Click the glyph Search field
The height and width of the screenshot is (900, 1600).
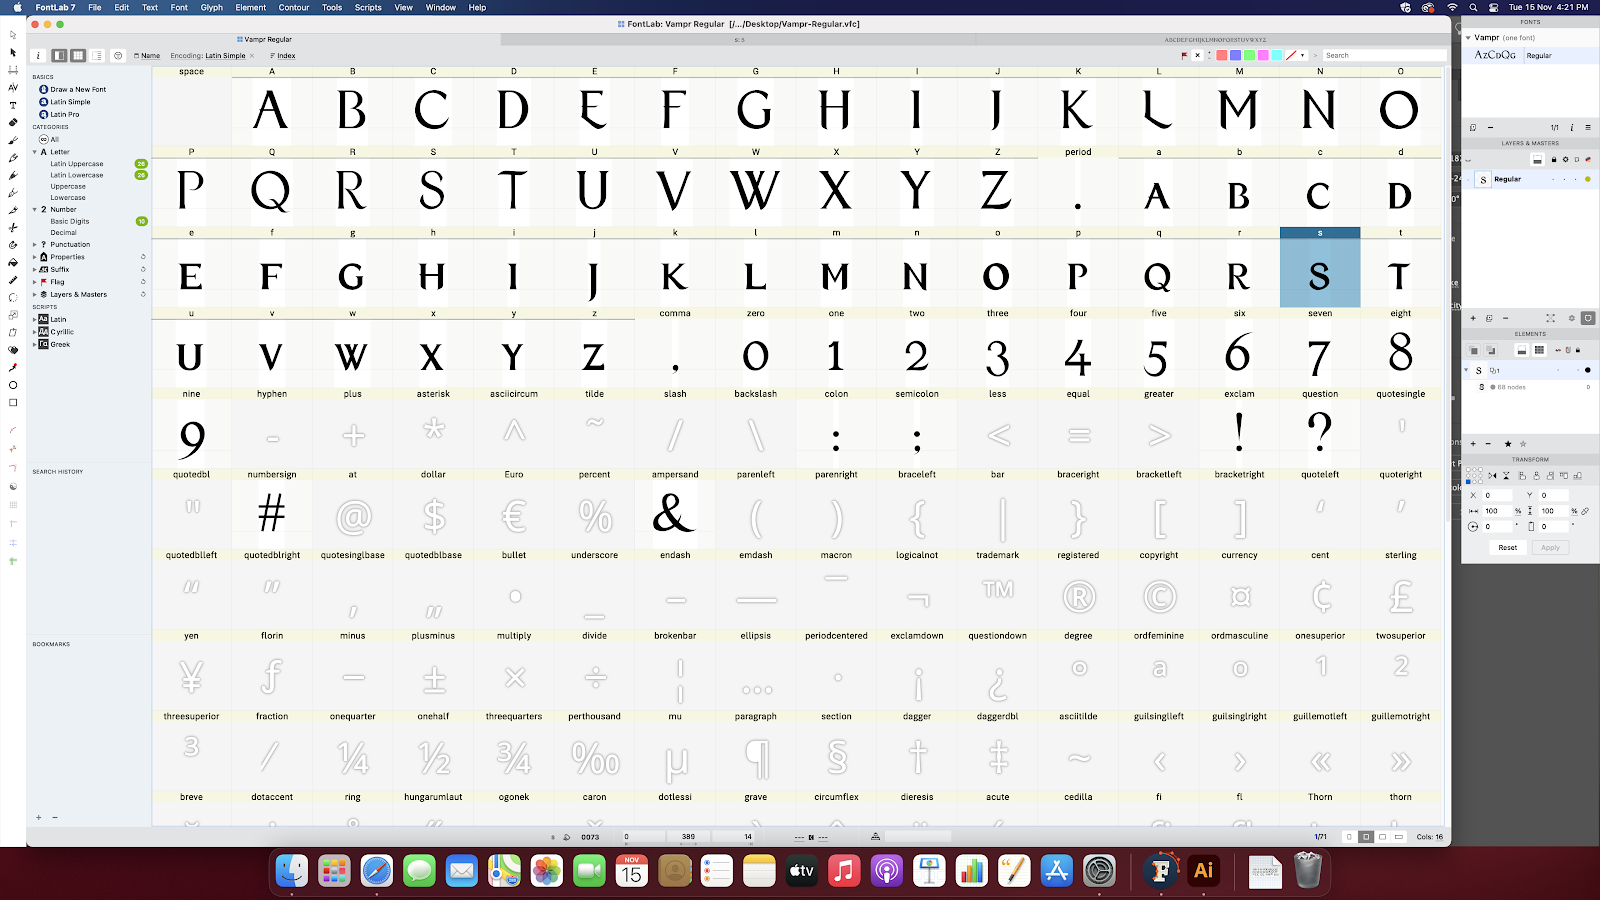pyautogui.click(x=1385, y=55)
